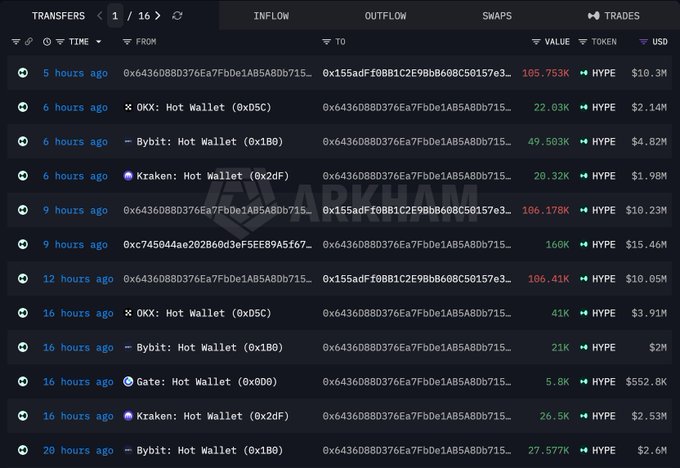
Task: Click HYPE token in $552.8K row
Action: (598, 382)
